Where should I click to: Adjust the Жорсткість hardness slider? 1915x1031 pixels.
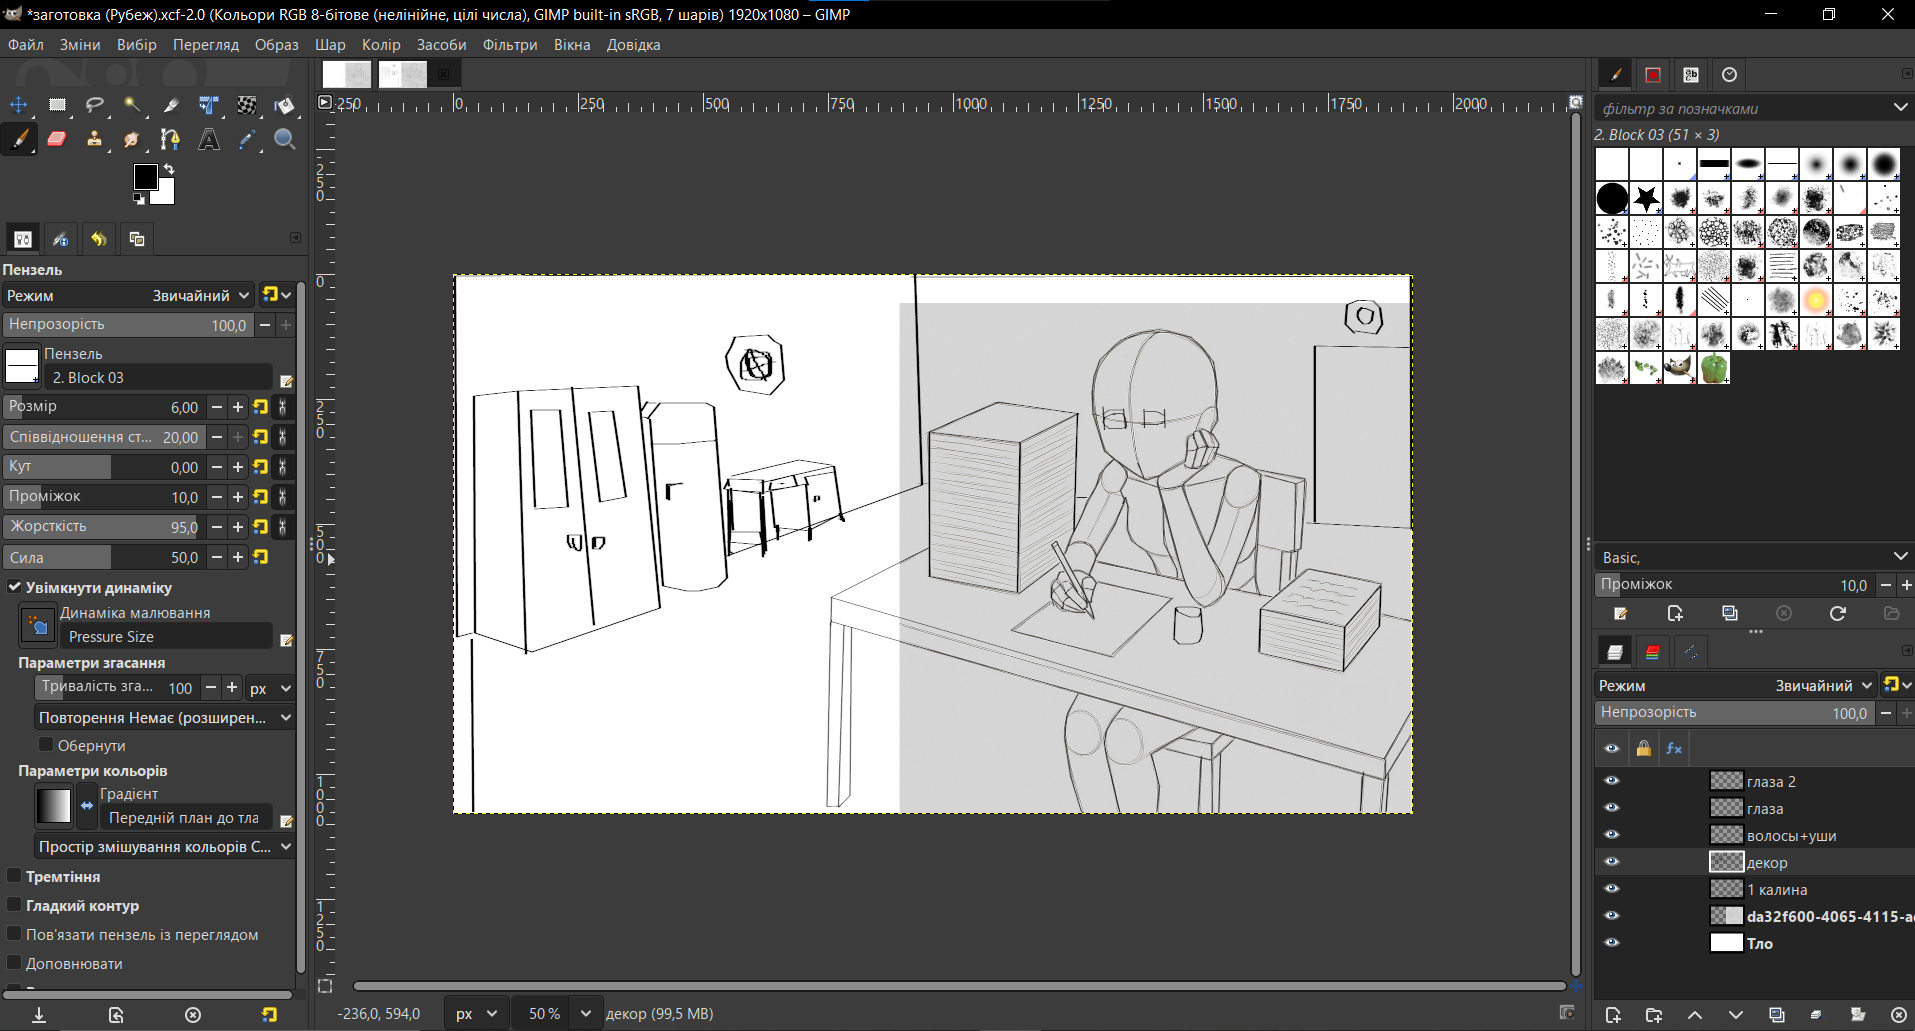tap(103, 526)
